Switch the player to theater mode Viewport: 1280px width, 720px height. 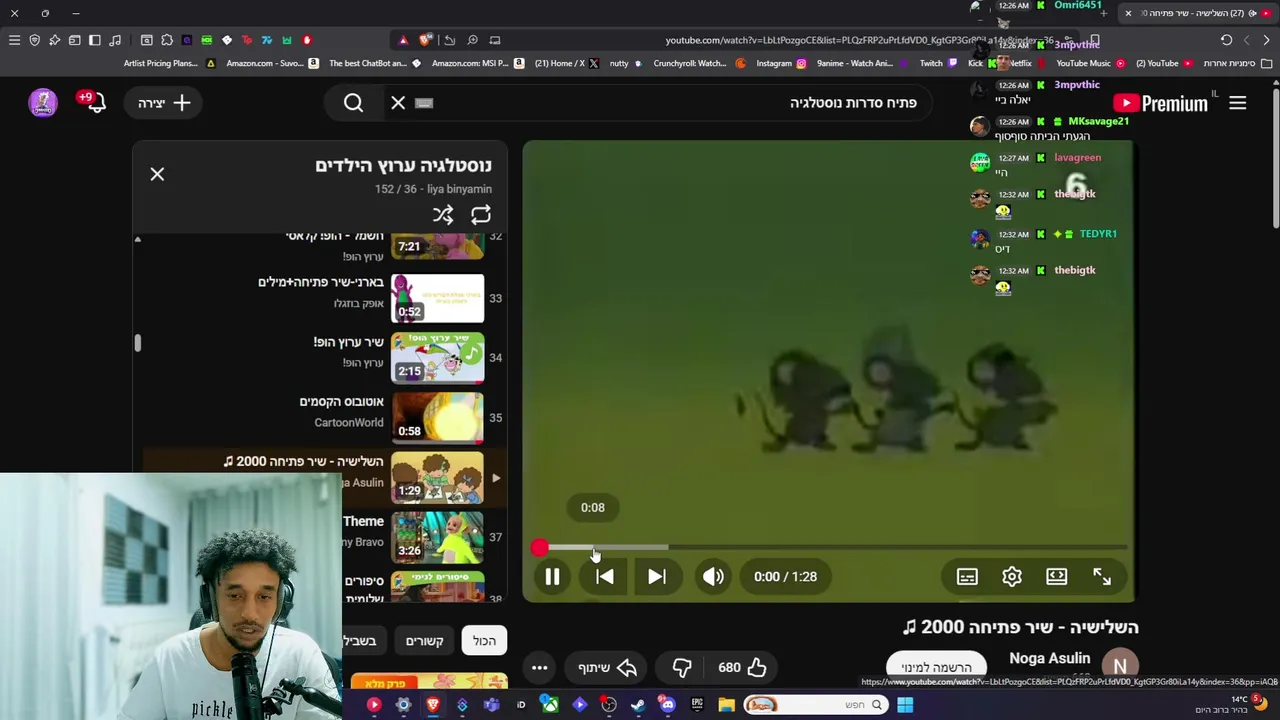point(1057,577)
